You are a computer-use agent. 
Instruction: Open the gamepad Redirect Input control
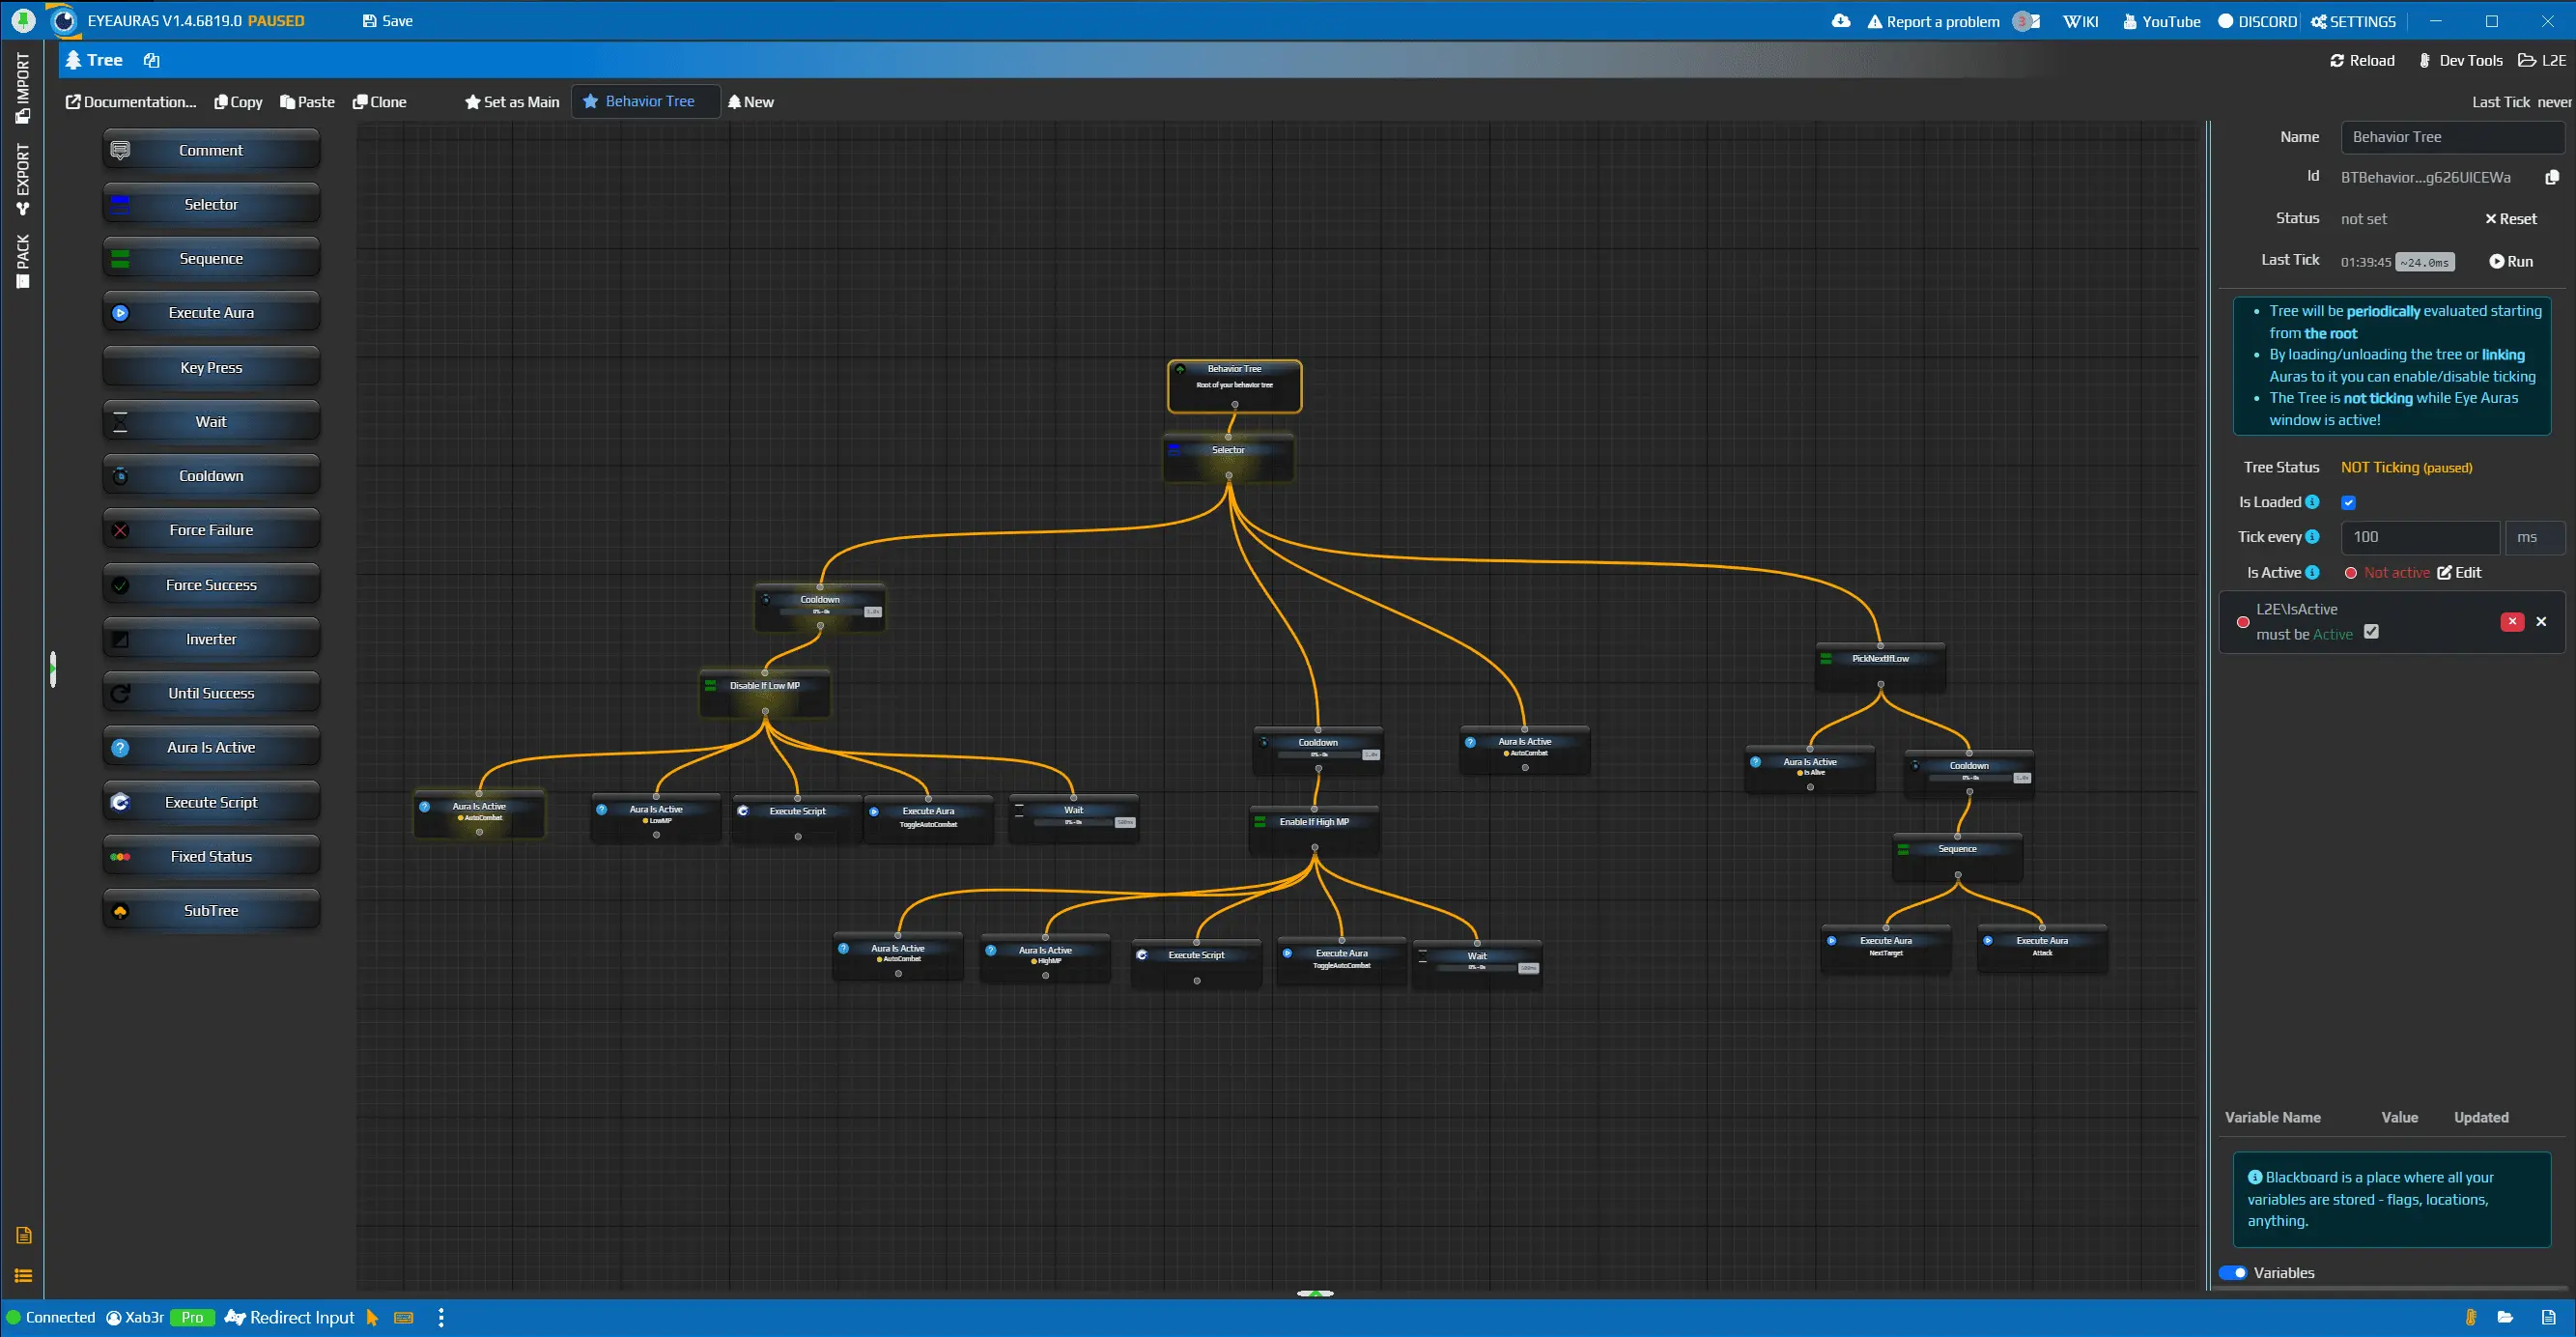pyautogui.click(x=289, y=1318)
